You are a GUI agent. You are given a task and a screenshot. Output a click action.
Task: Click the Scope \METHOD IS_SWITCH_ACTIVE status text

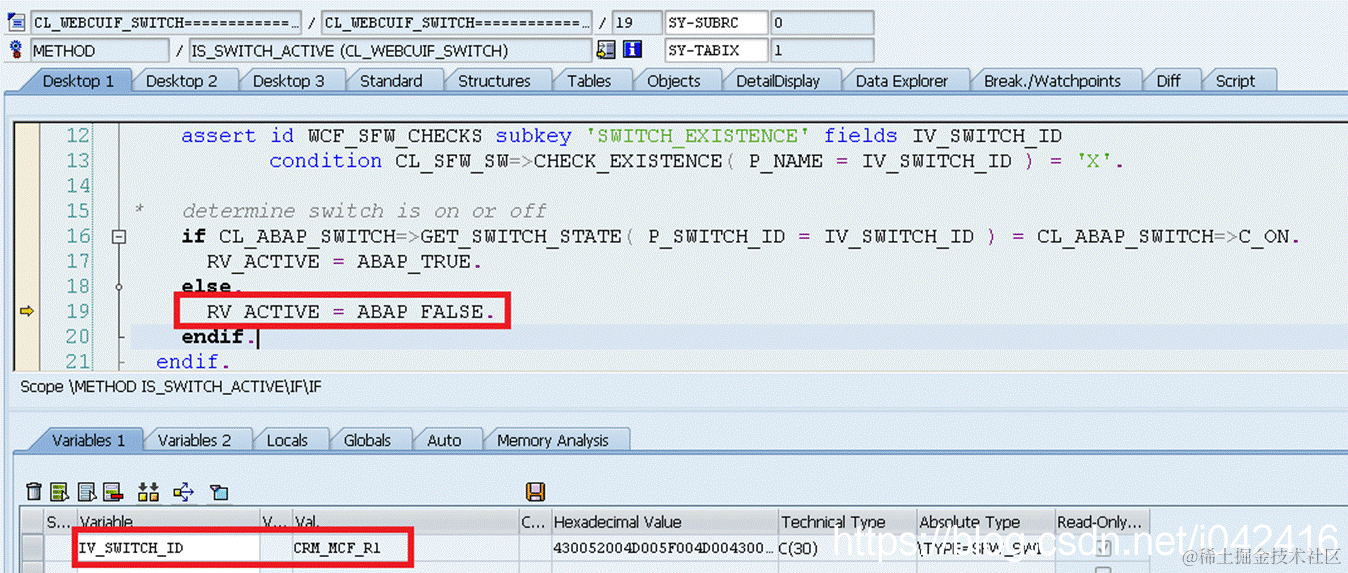(170, 386)
